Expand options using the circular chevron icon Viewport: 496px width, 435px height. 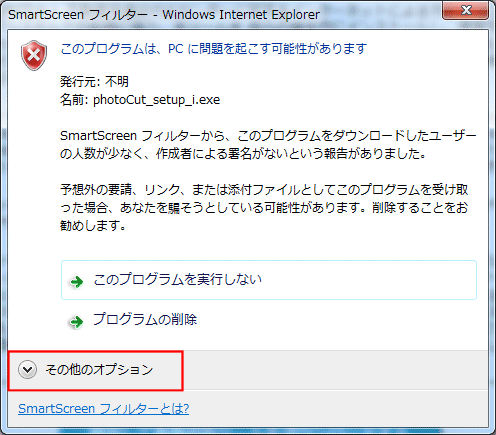27,370
